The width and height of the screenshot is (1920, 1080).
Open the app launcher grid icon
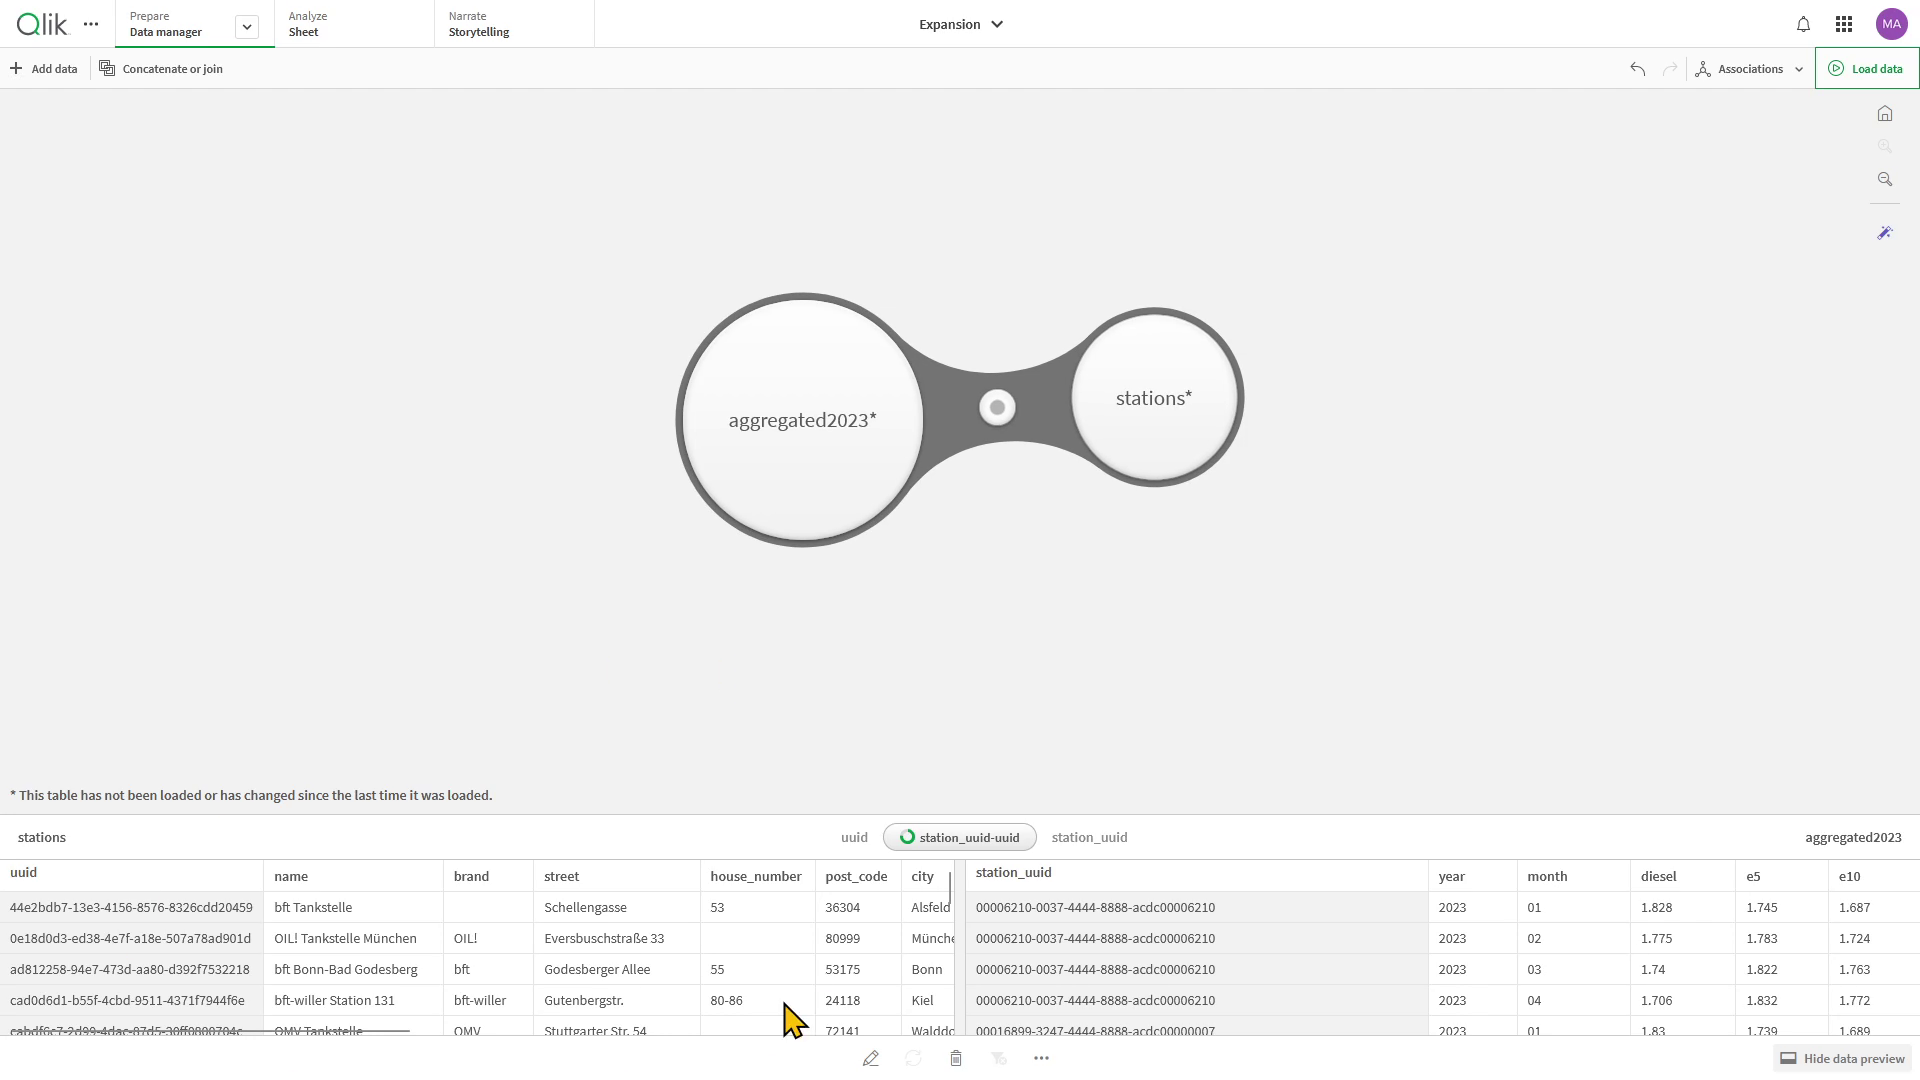click(1844, 24)
